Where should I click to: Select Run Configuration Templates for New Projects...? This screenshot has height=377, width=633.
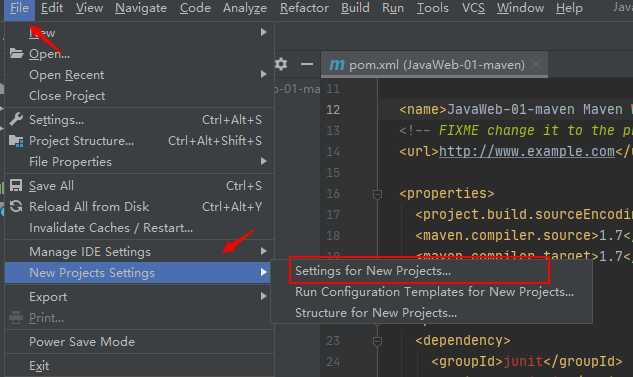[431, 292]
